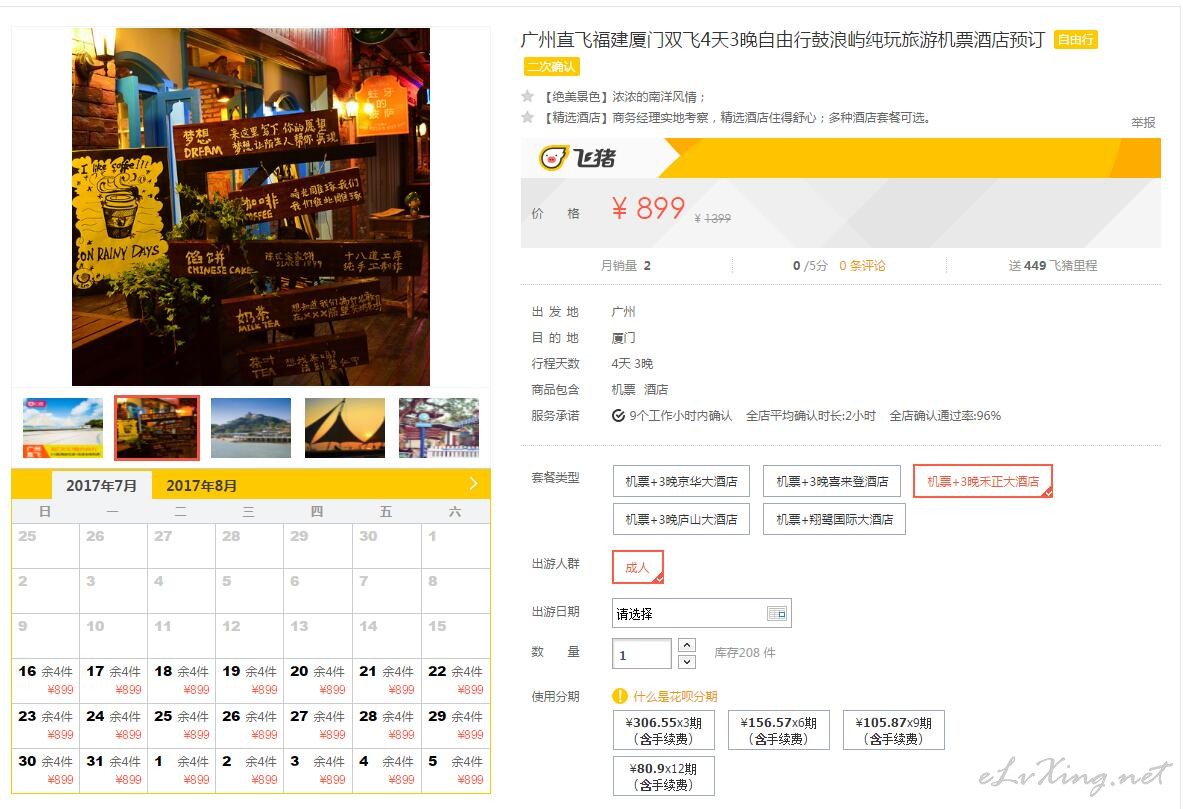This screenshot has width=1183, height=809.
Task: Decrease quantity with the down arrow
Action: [x=687, y=662]
